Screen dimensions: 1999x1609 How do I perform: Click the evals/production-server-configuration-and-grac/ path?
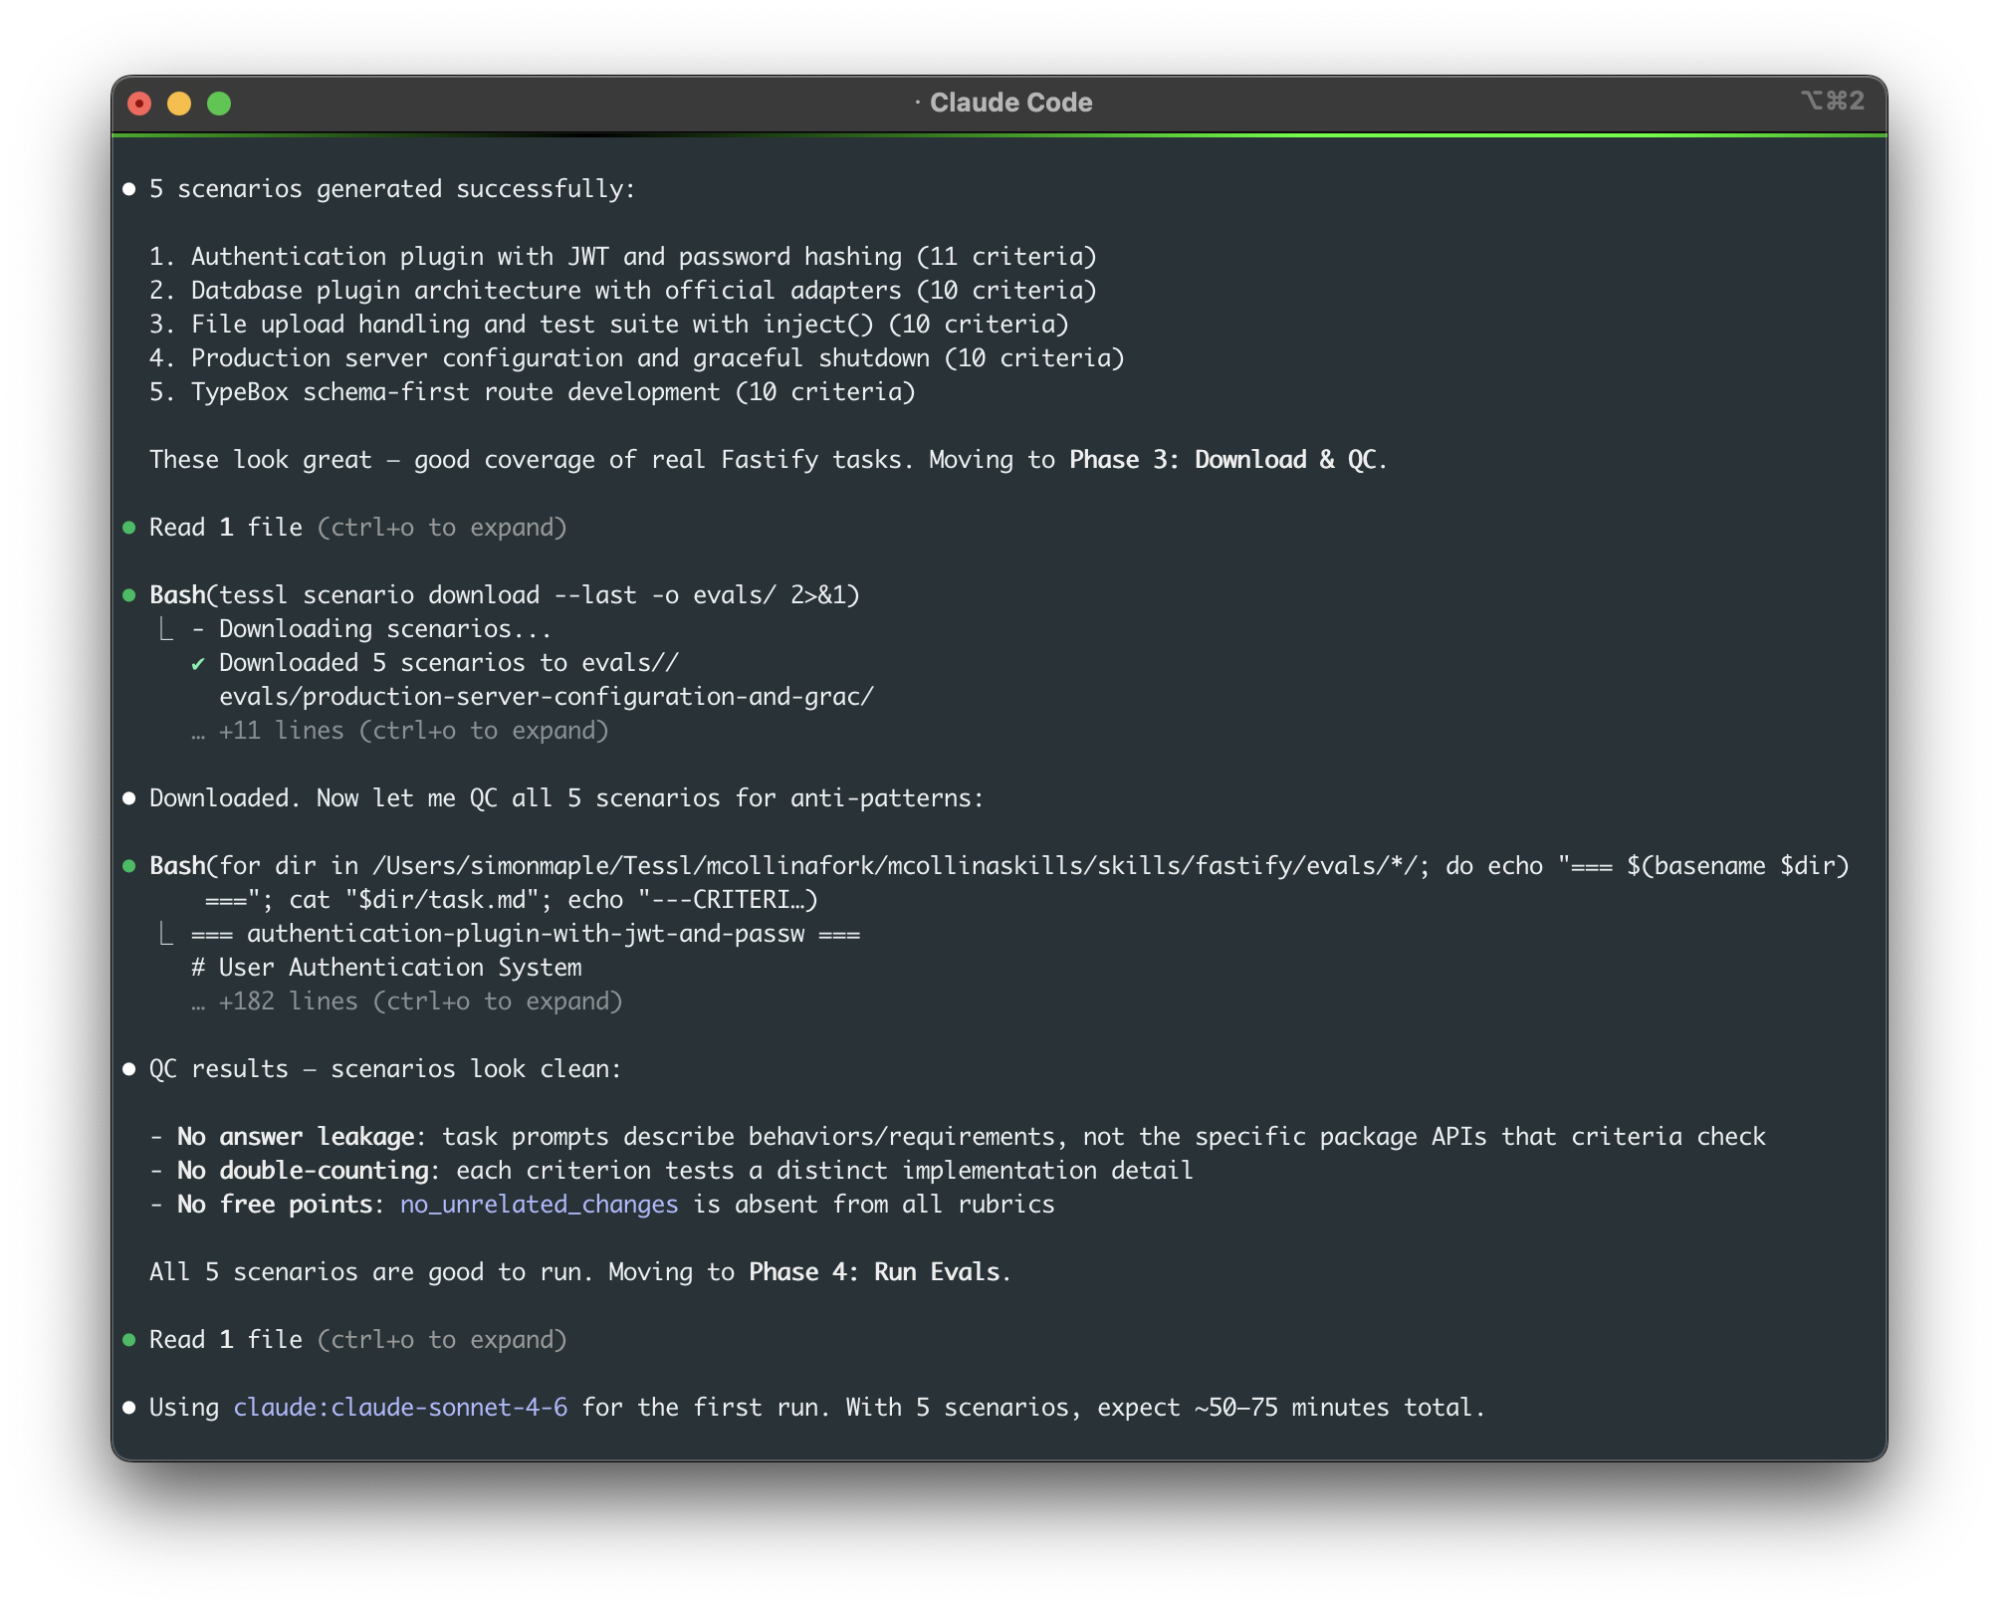tap(546, 697)
